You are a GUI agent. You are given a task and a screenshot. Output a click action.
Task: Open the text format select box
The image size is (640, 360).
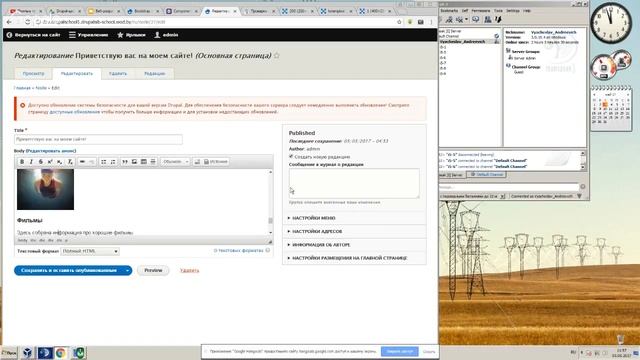90,251
